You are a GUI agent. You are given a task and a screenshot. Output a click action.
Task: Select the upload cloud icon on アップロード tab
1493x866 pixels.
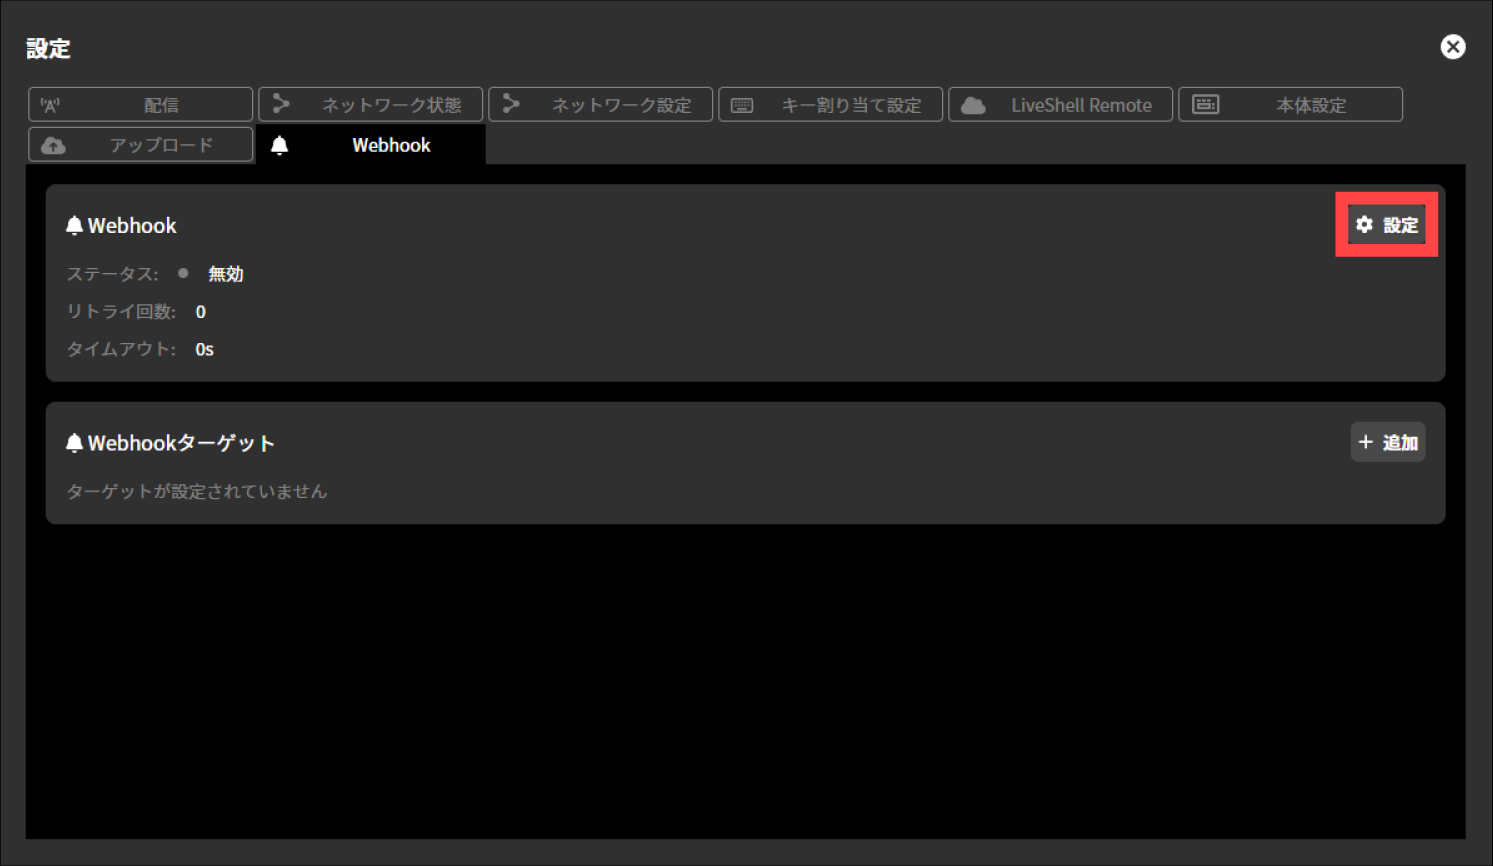coord(53,144)
